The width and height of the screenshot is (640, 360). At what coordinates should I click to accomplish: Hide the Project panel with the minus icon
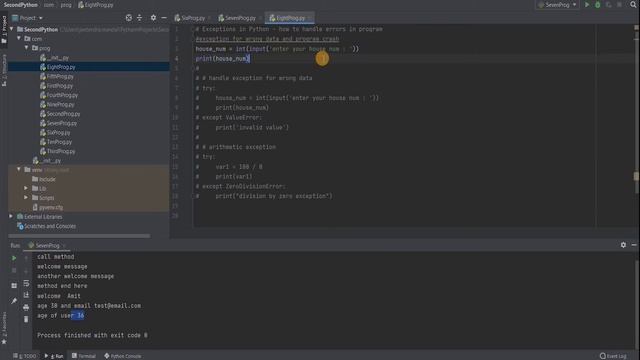click(164, 18)
